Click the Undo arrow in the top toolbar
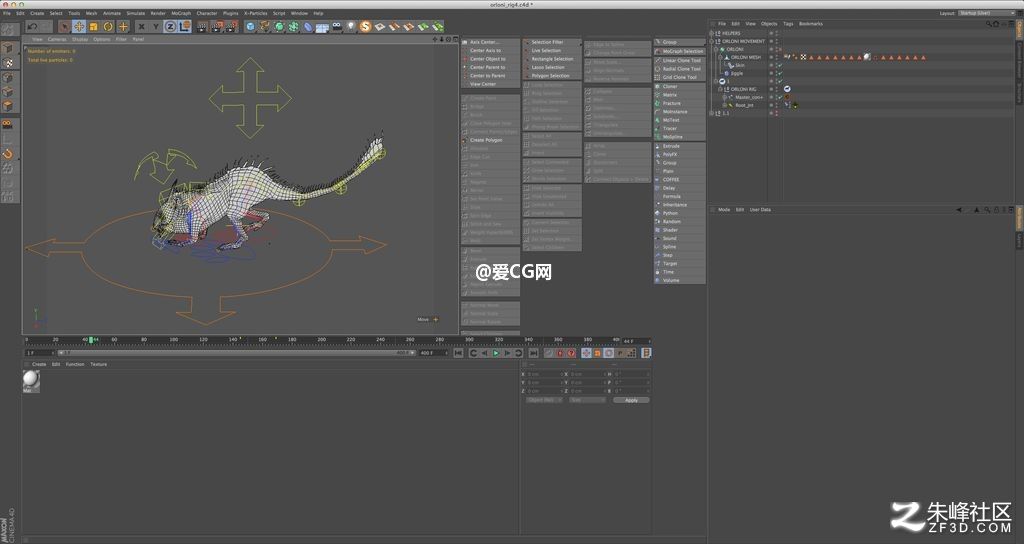This screenshot has width=1024, height=544. pyautogui.click(x=32, y=26)
